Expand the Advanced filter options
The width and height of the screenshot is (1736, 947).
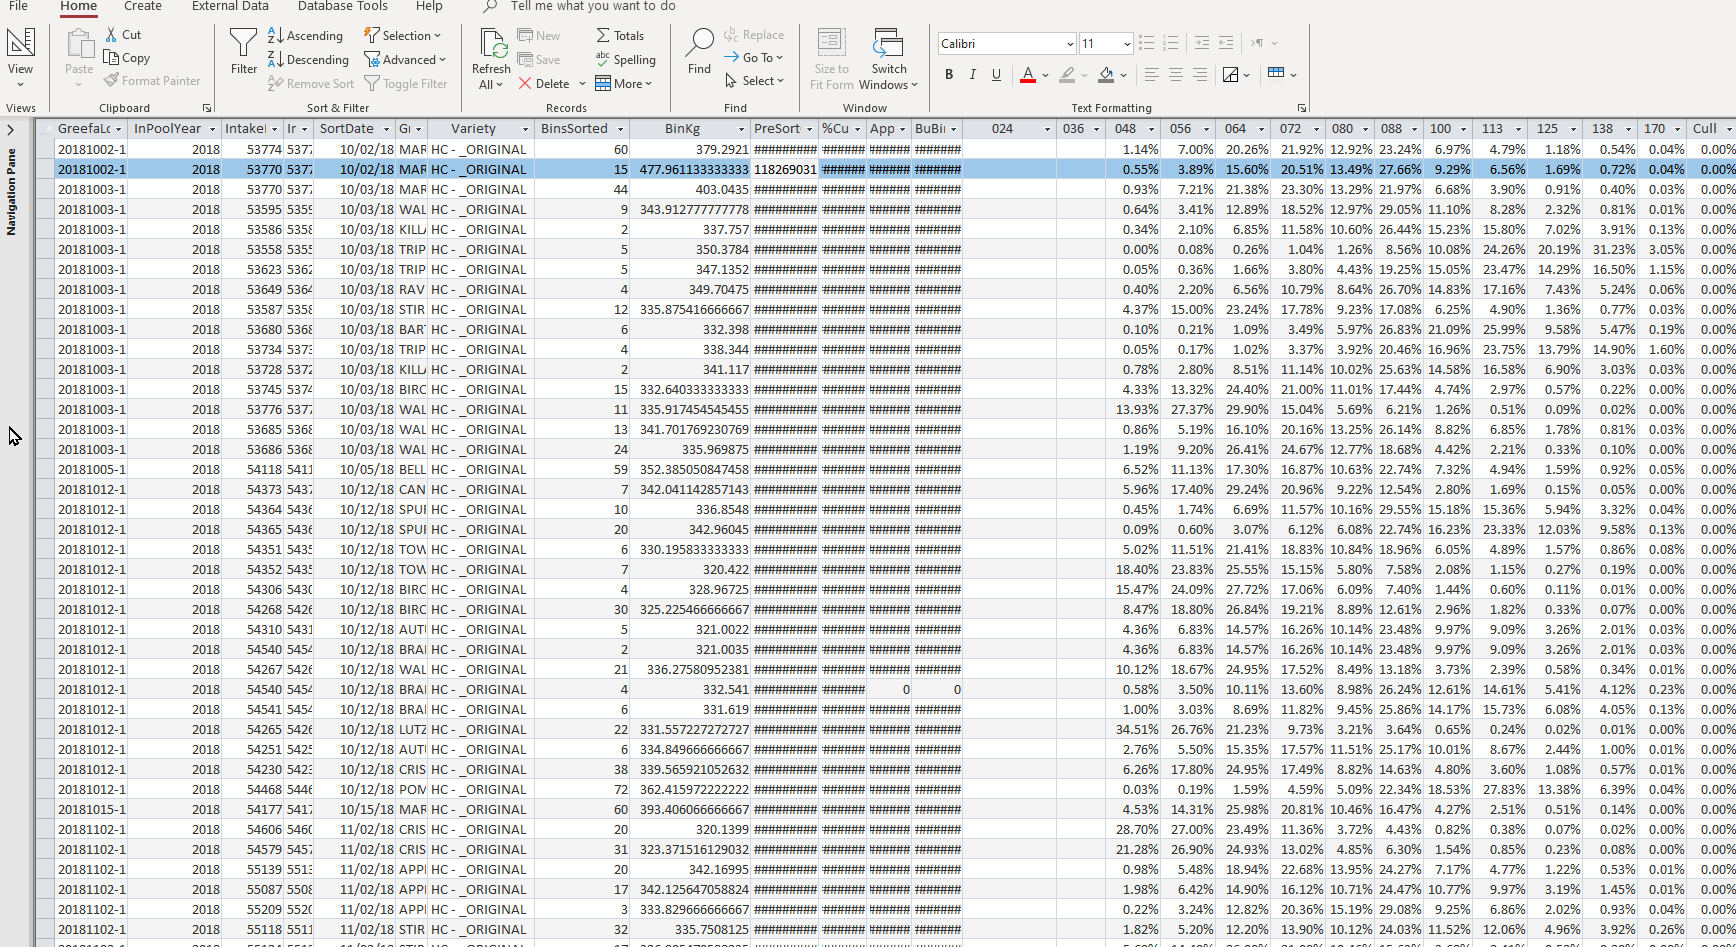(405, 60)
